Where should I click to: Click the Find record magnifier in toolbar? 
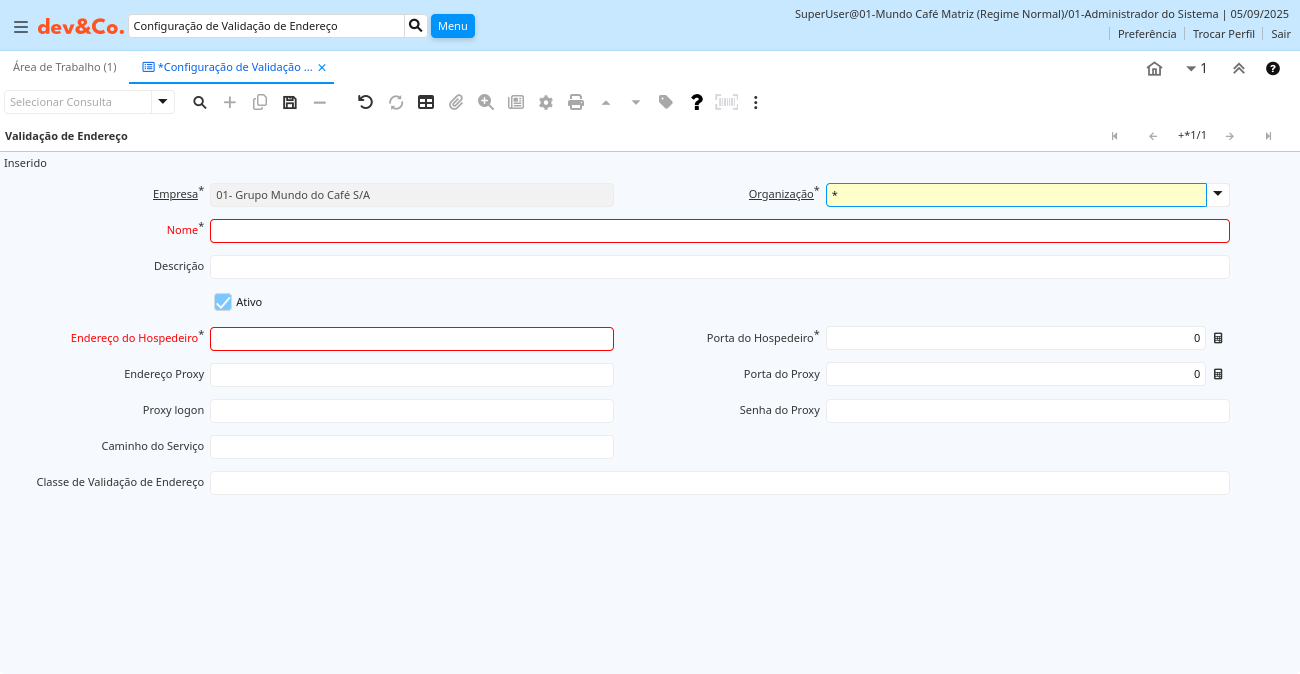click(200, 102)
